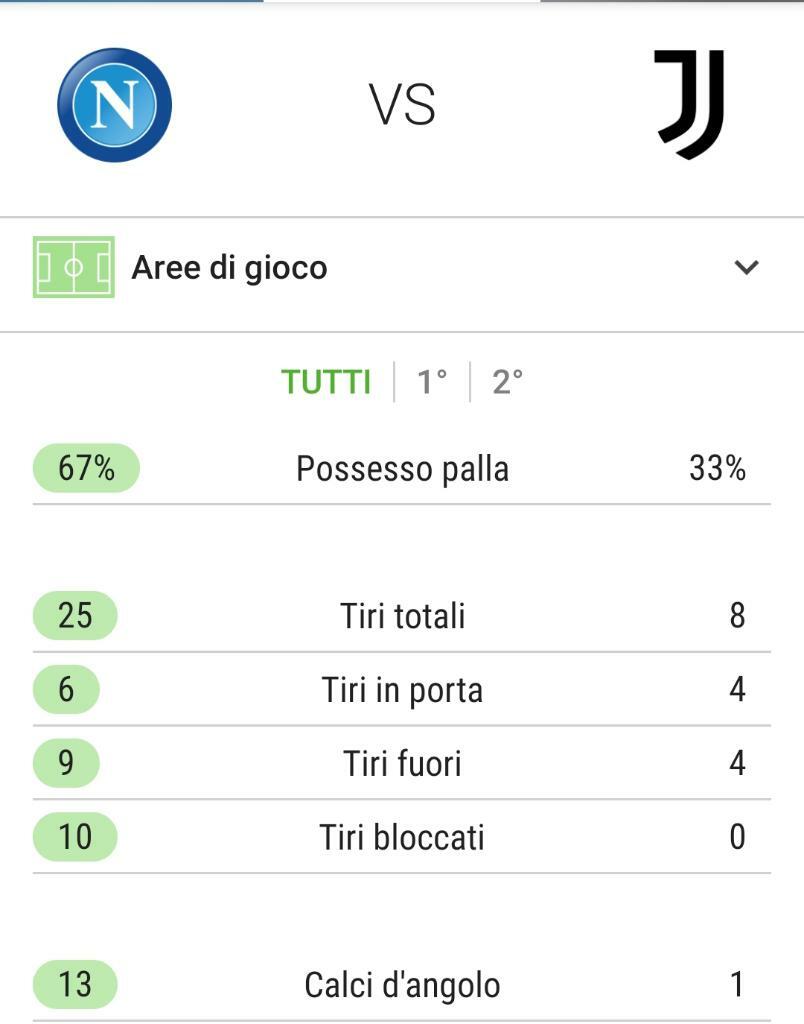Click the Calci d'angolo label
The height and width of the screenshot is (1024, 804).
402,985
